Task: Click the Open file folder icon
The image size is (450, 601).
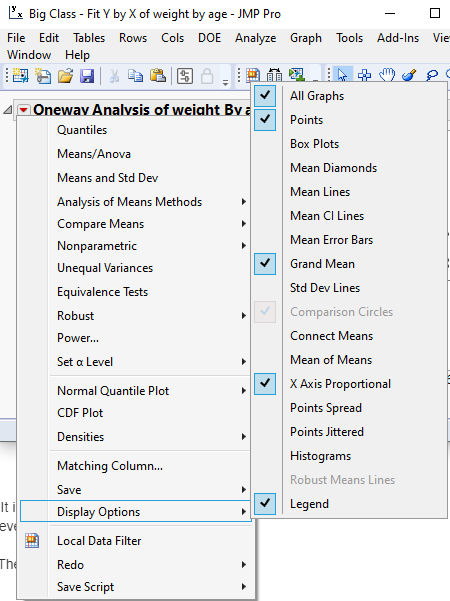Action: click(x=65, y=76)
